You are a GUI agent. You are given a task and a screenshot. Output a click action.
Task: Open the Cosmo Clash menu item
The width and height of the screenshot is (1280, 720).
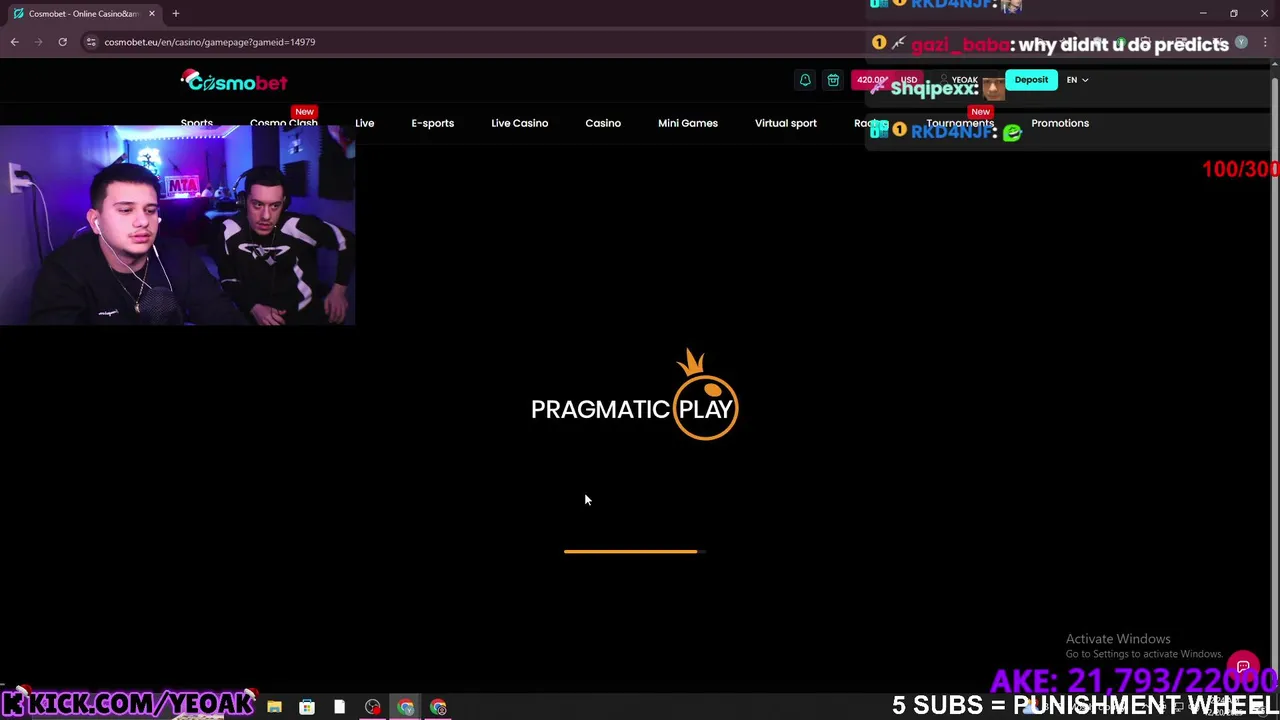coord(284,123)
